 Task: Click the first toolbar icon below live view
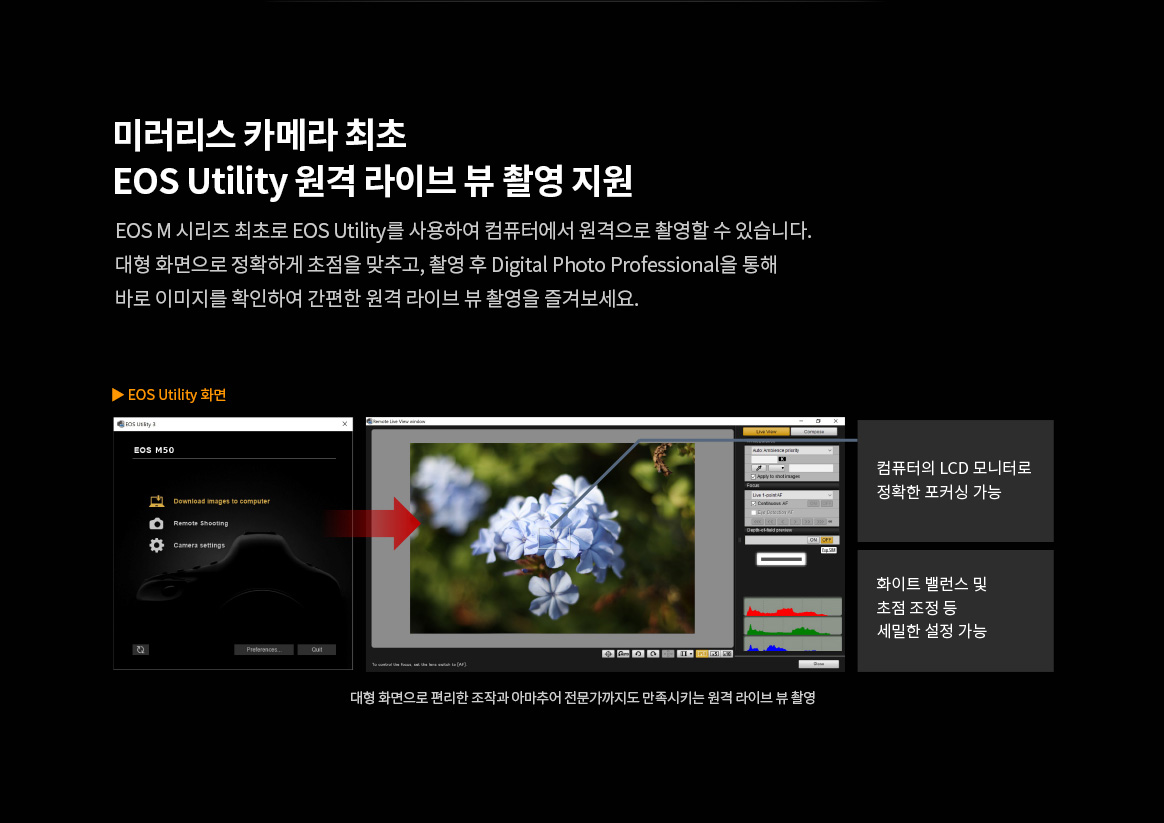click(x=608, y=653)
